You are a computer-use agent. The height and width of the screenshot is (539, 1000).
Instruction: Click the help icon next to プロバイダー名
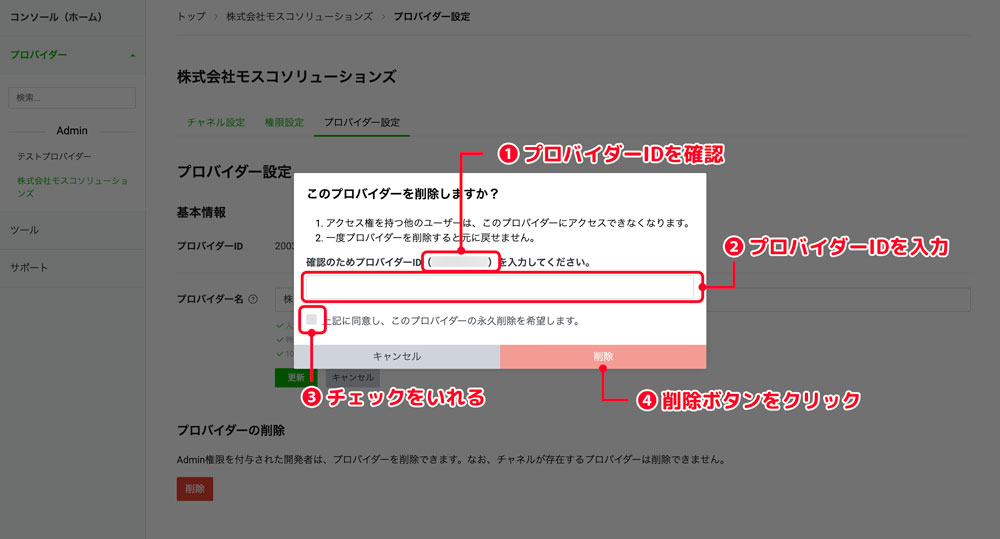click(x=253, y=299)
